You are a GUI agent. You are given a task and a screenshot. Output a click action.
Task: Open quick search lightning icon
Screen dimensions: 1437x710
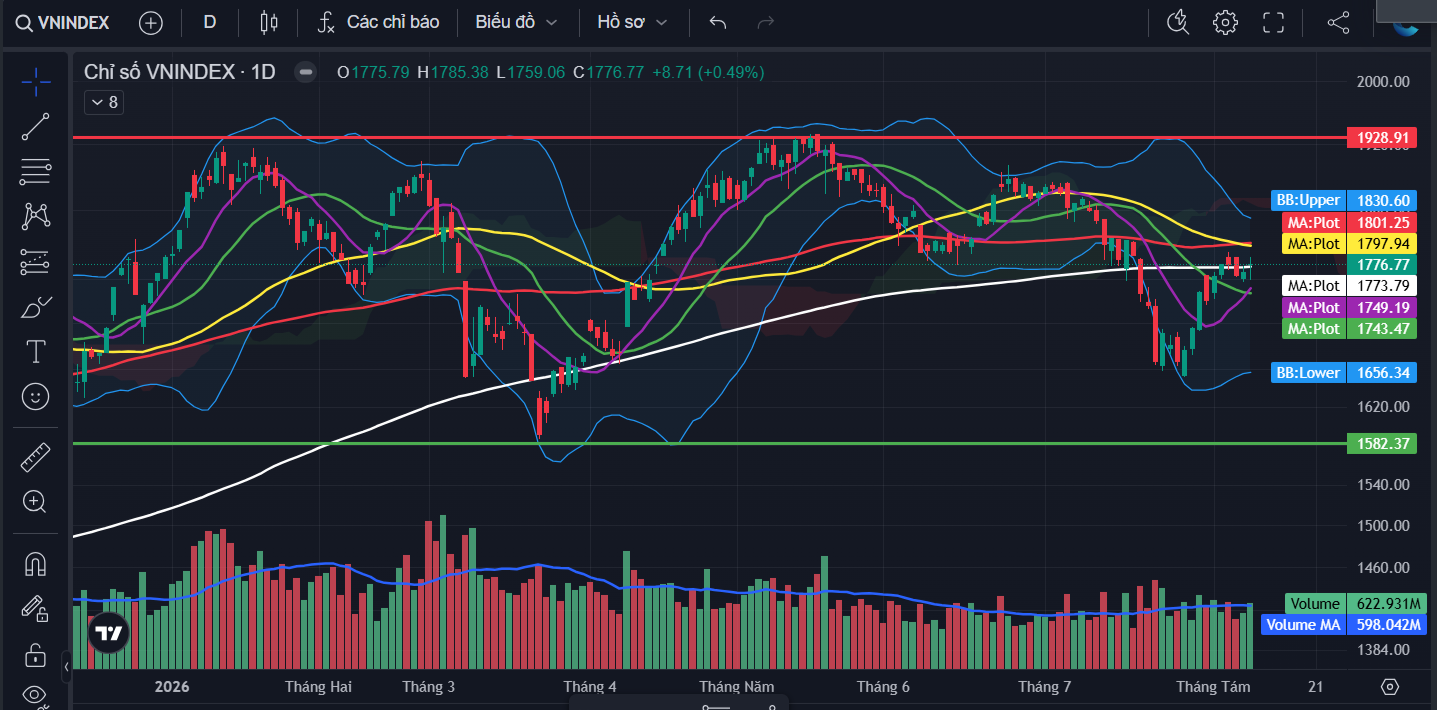pos(1179,22)
